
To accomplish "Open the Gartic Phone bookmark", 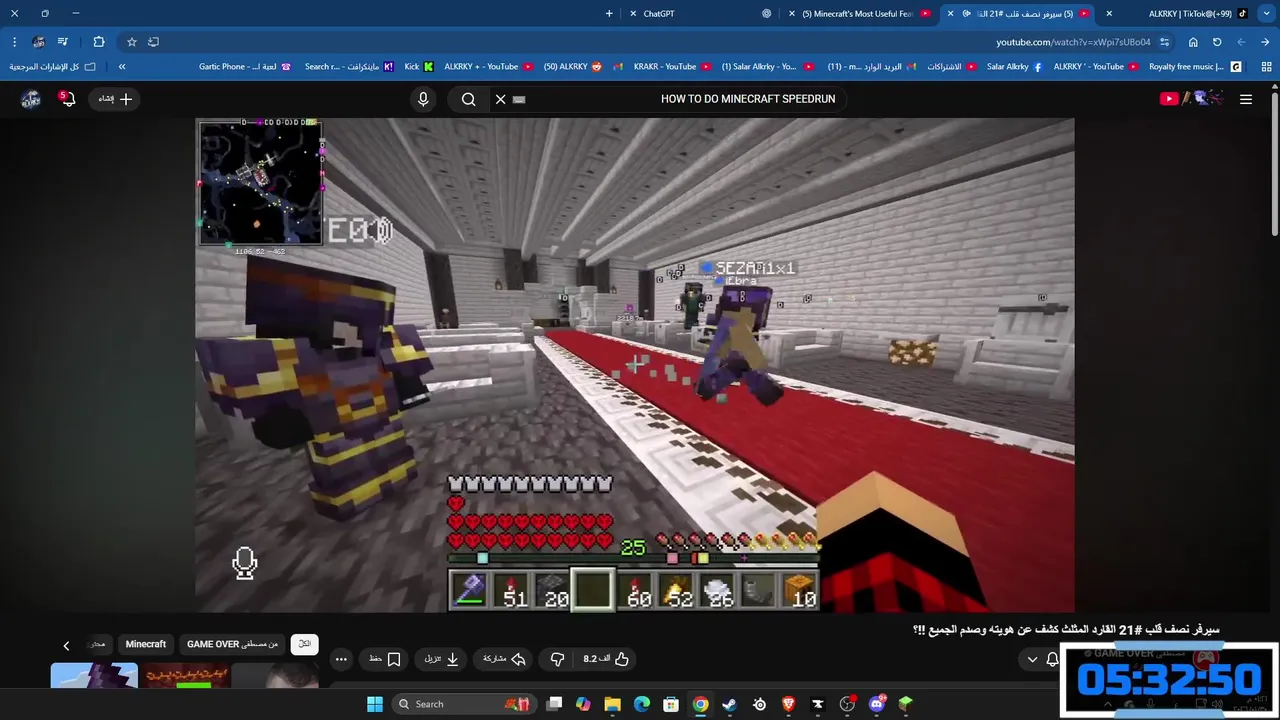I will coord(245,67).
